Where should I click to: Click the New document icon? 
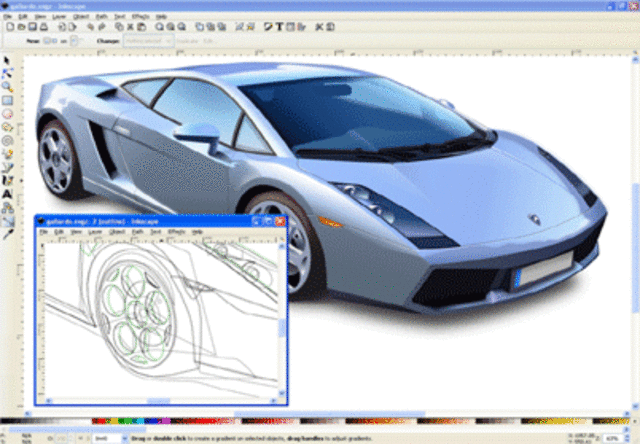click(10, 27)
